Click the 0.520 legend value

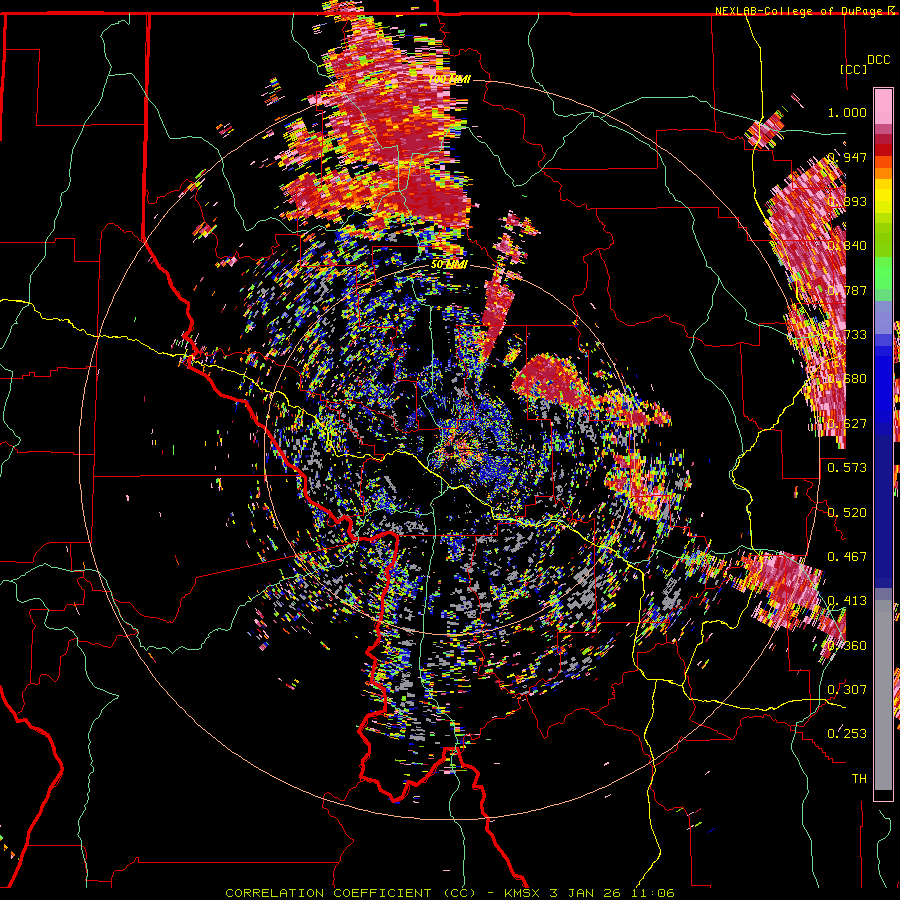[847, 512]
